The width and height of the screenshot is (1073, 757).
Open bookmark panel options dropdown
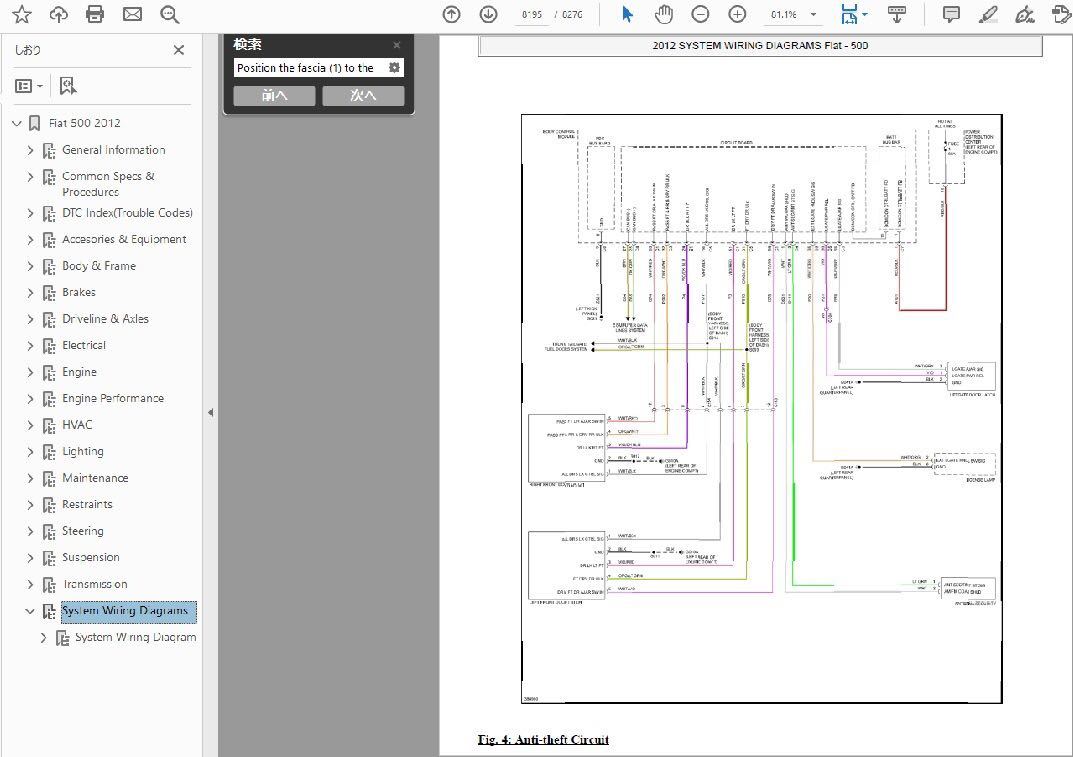(x=29, y=86)
